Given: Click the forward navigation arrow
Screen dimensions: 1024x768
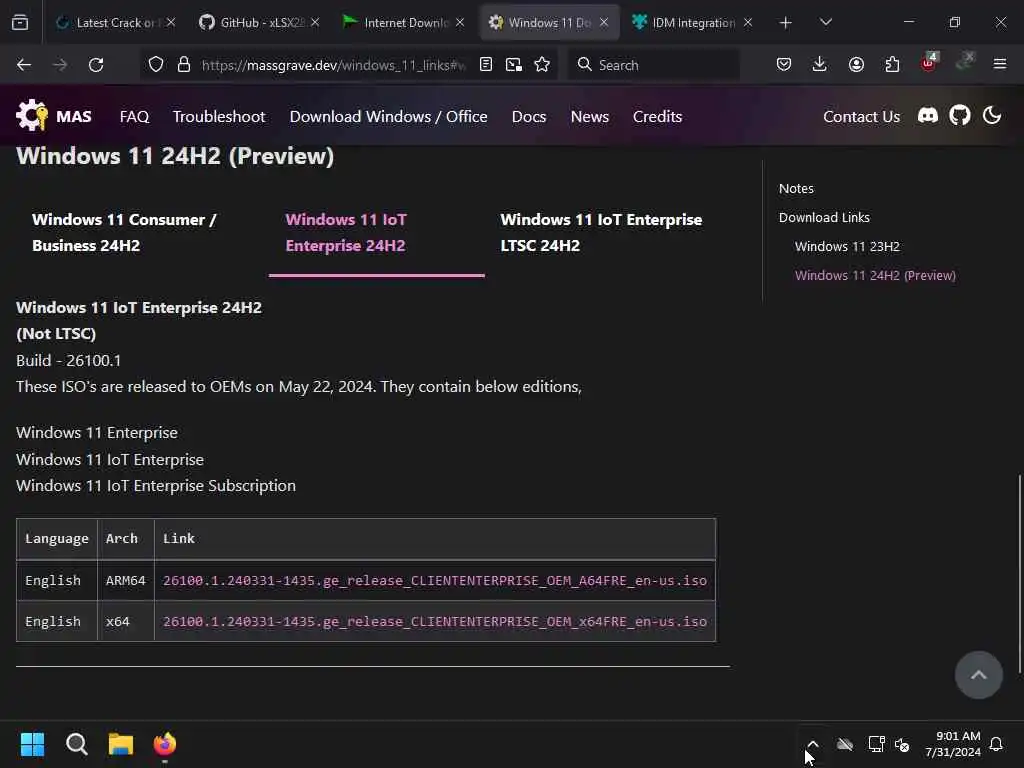Looking at the screenshot, I should (x=60, y=65).
